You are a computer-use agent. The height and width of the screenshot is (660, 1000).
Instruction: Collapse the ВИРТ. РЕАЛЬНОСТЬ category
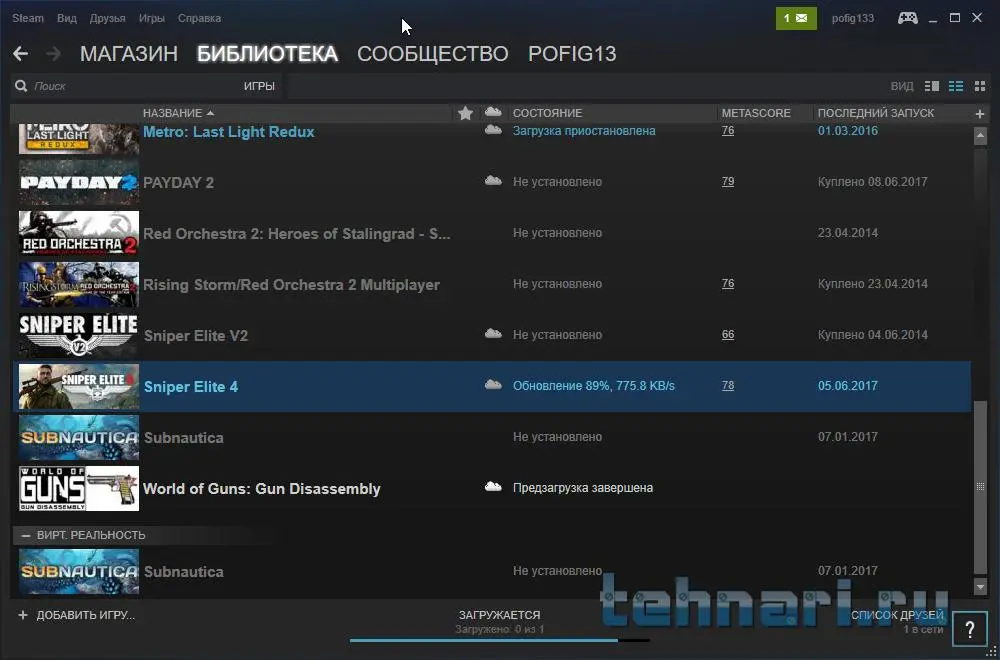pos(26,536)
